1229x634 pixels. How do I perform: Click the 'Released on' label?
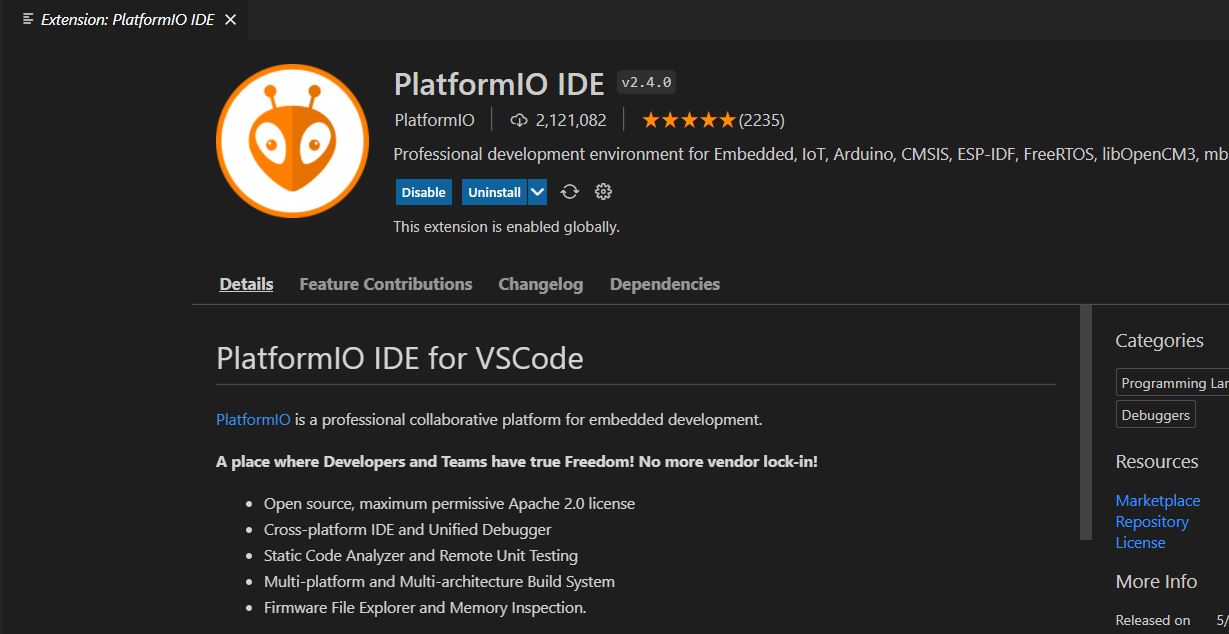[1153, 620]
